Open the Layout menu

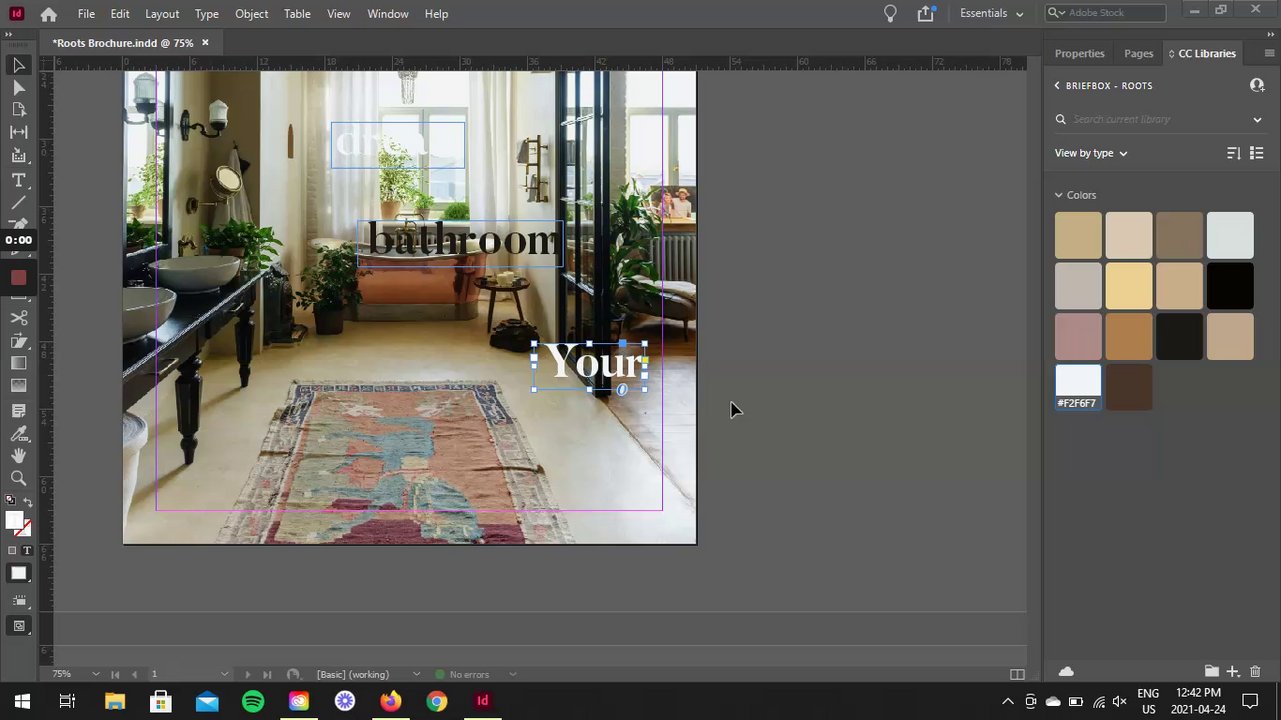tap(162, 14)
